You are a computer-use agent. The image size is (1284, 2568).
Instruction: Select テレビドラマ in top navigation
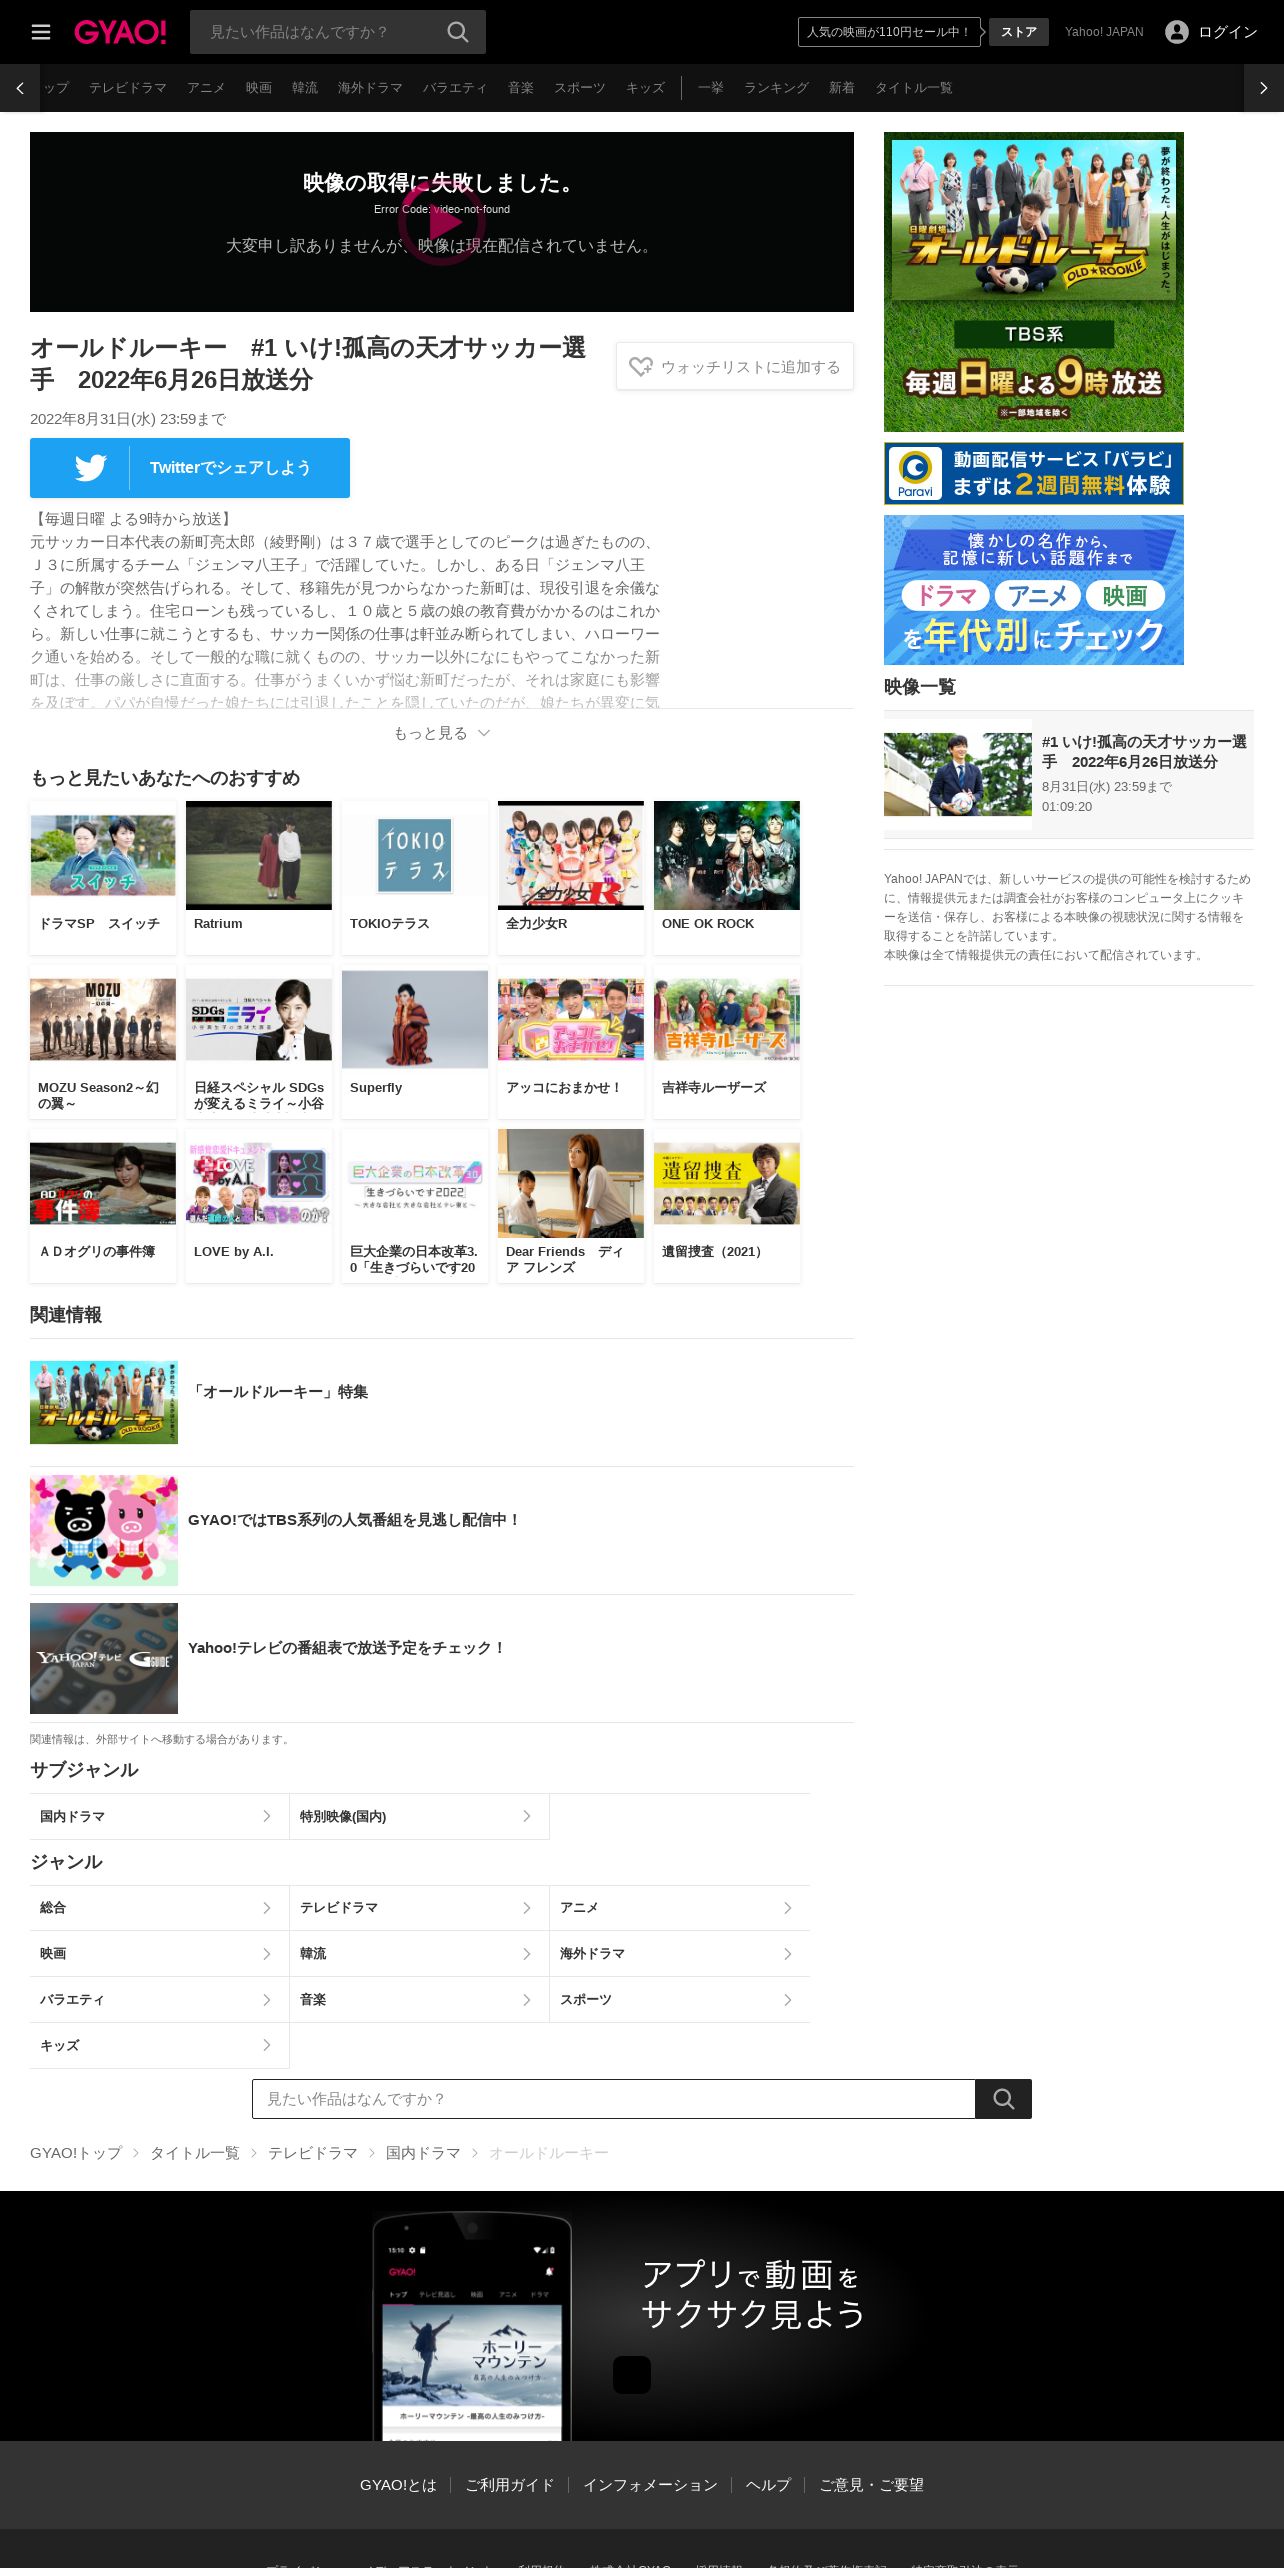tap(128, 88)
